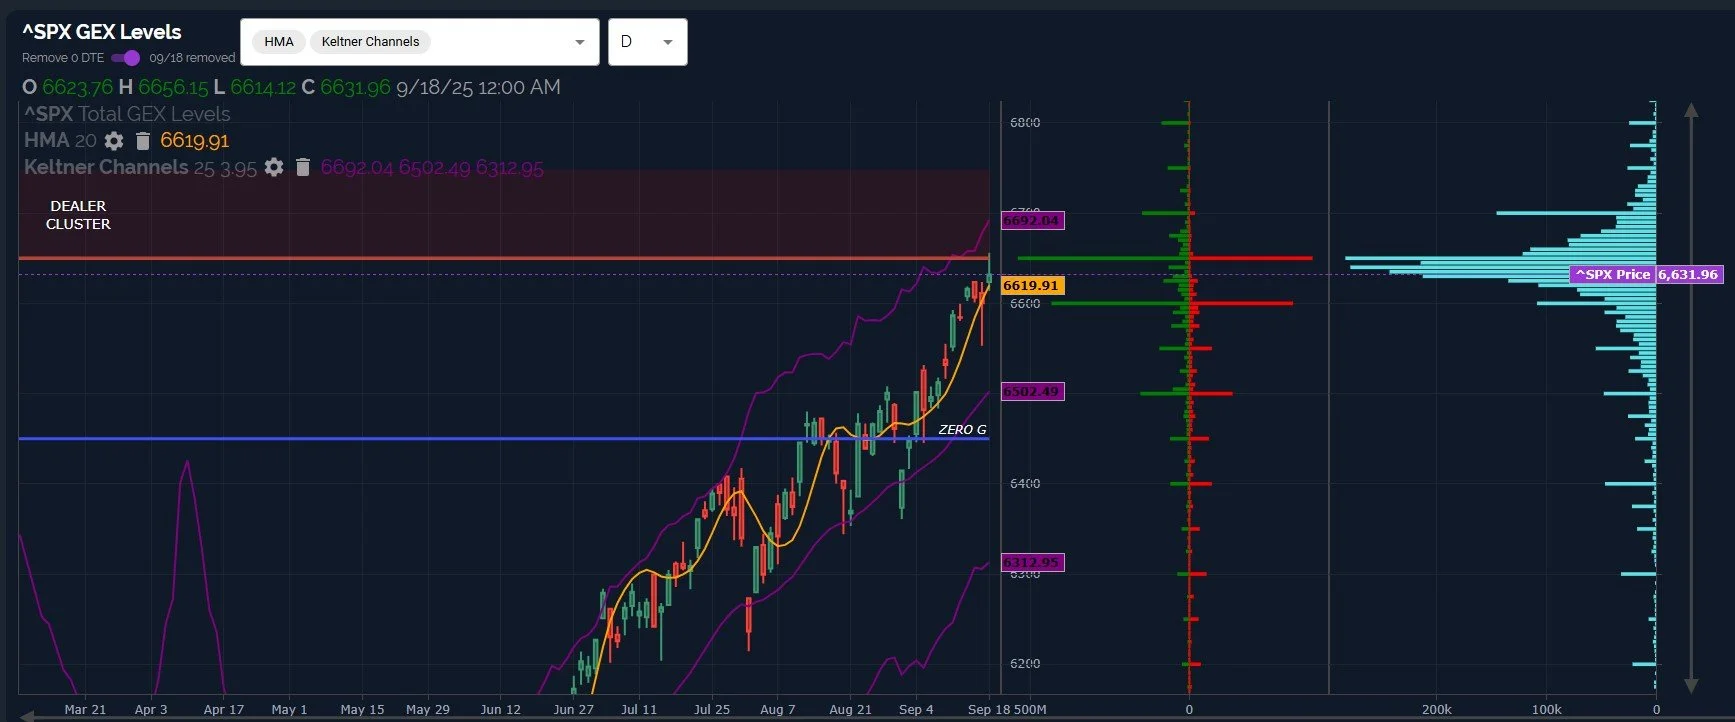Click the close value C 6631.96
Image resolution: width=1735 pixels, height=722 pixels.
click(x=346, y=87)
